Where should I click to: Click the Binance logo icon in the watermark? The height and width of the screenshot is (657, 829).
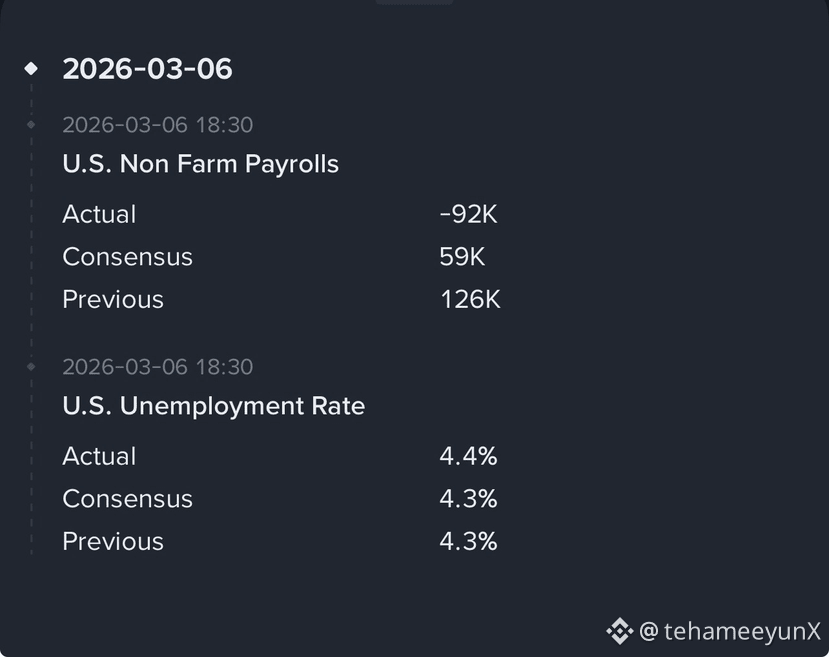coord(620,631)
